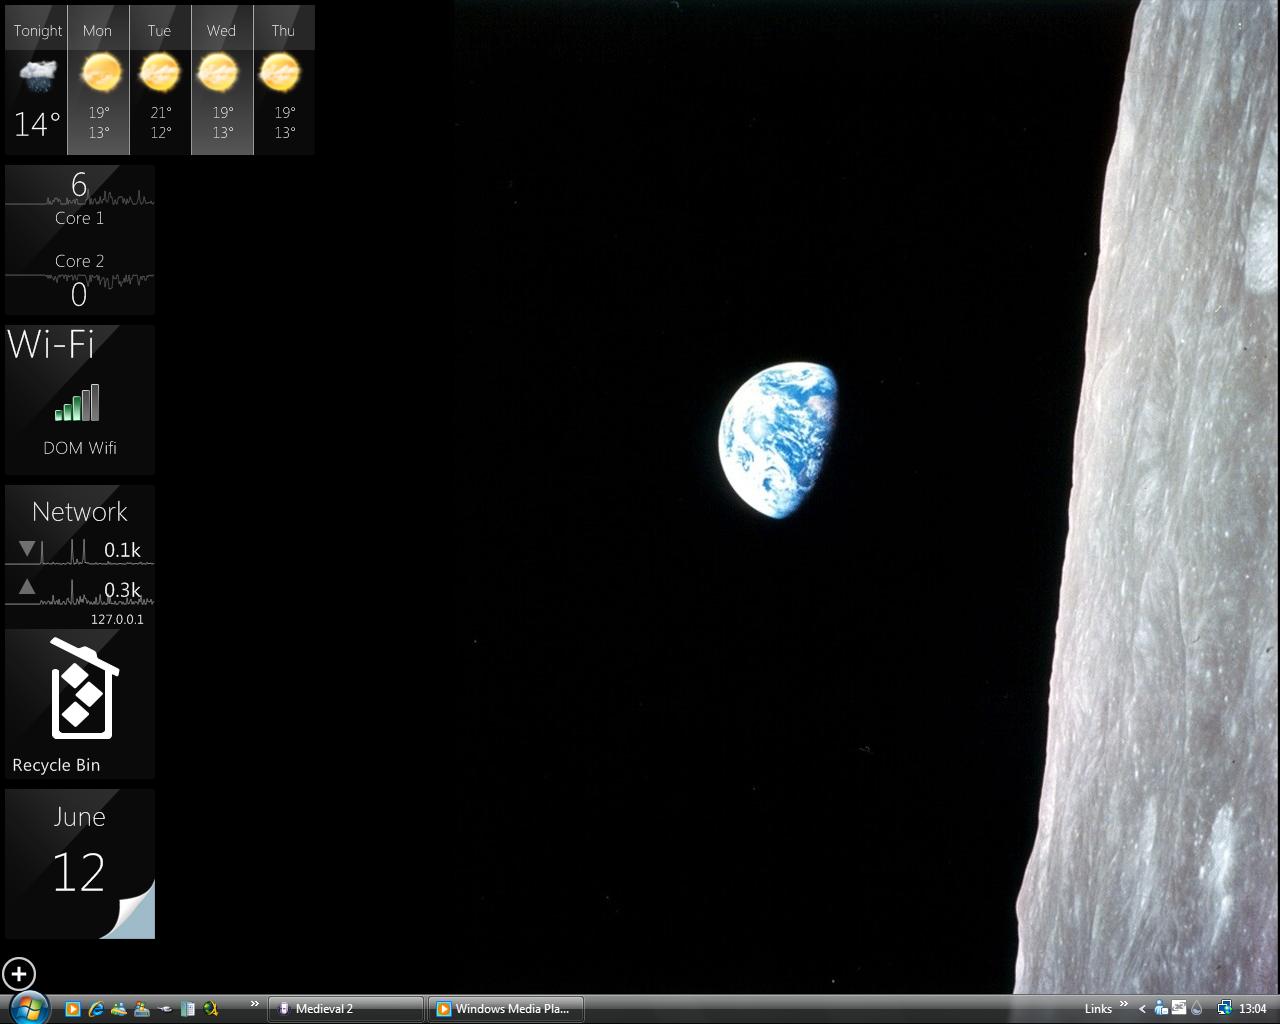Open the Recycle Bin gadget
The image size is (1280, 1024).
click(x=80, y=704)
